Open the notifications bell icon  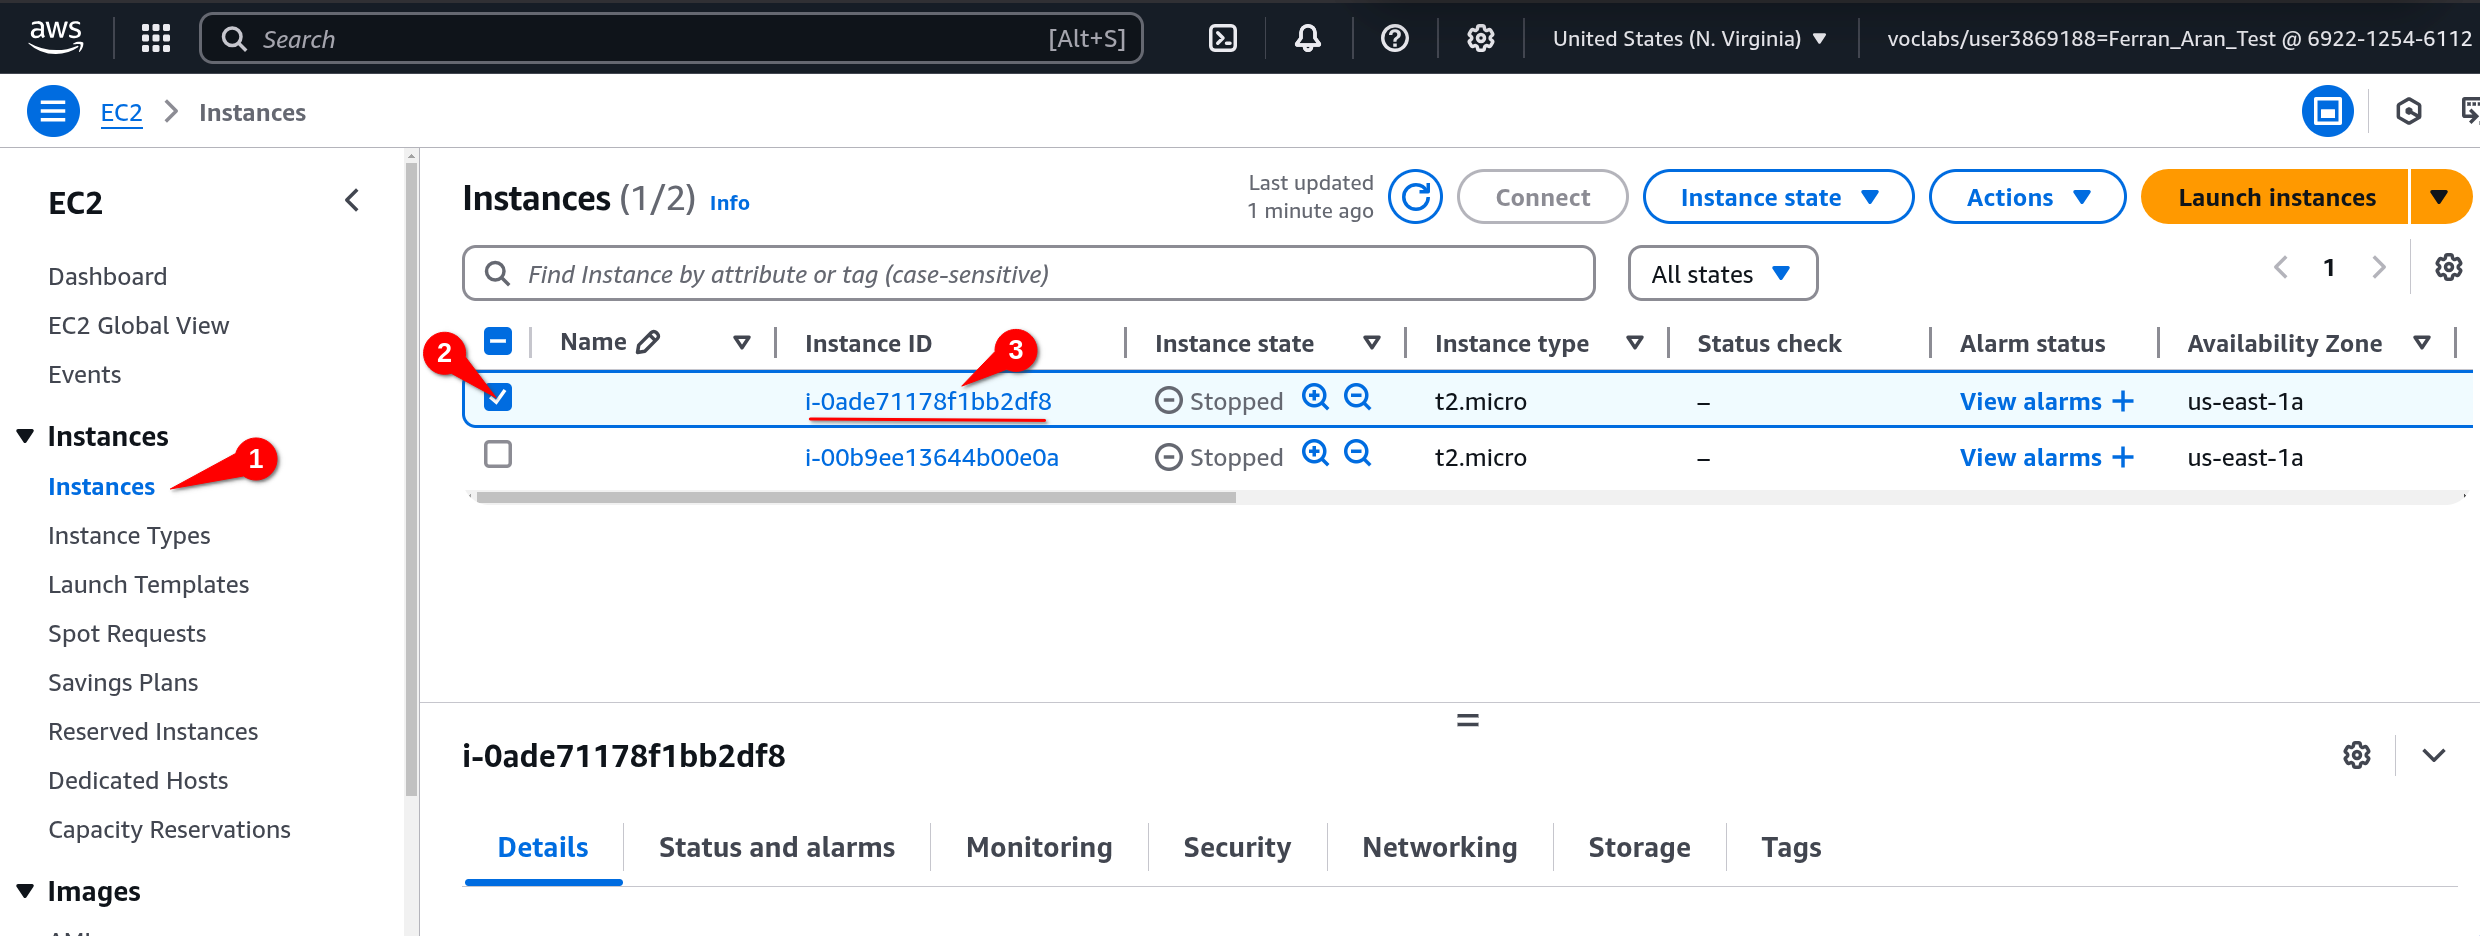pyautogui.click(x=1307, y=37)
